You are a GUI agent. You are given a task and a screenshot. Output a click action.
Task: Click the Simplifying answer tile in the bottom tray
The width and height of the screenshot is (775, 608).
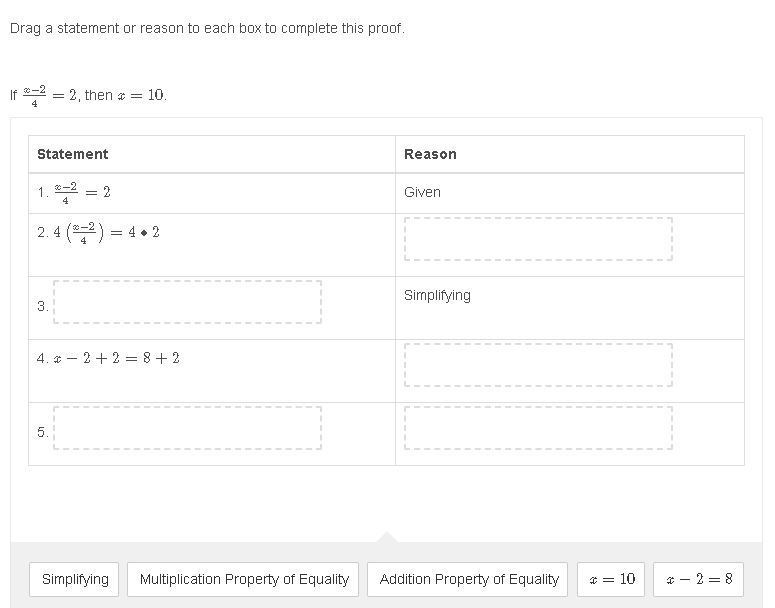coord(75,579)
